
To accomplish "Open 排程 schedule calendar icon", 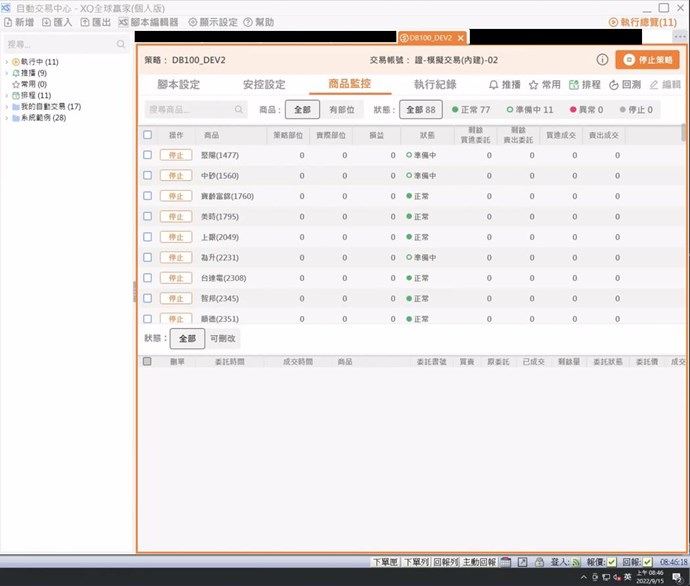I will (574, 85).
